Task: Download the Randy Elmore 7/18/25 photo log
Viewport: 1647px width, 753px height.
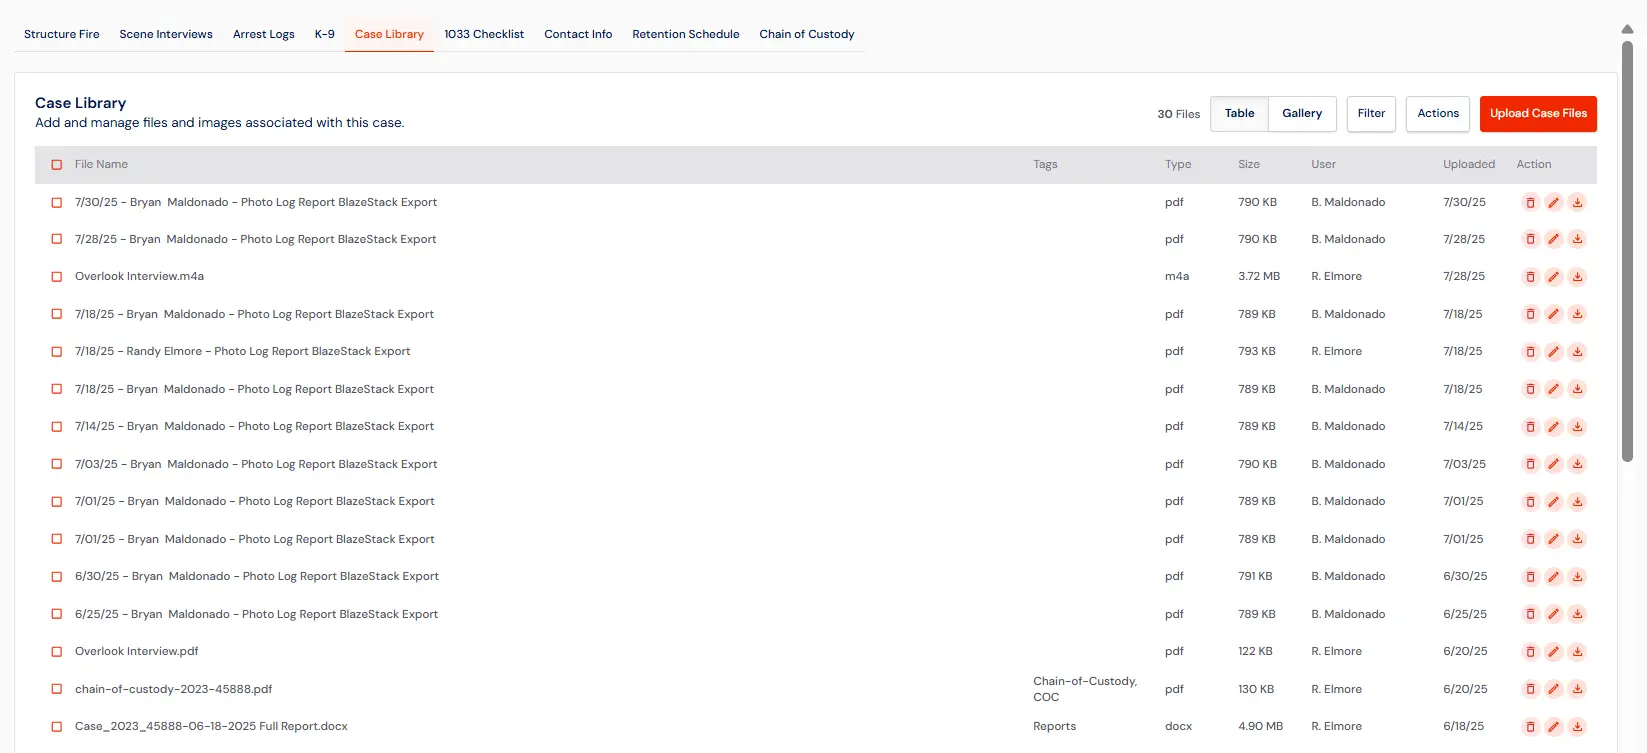Action: [x=1577, y=352]
